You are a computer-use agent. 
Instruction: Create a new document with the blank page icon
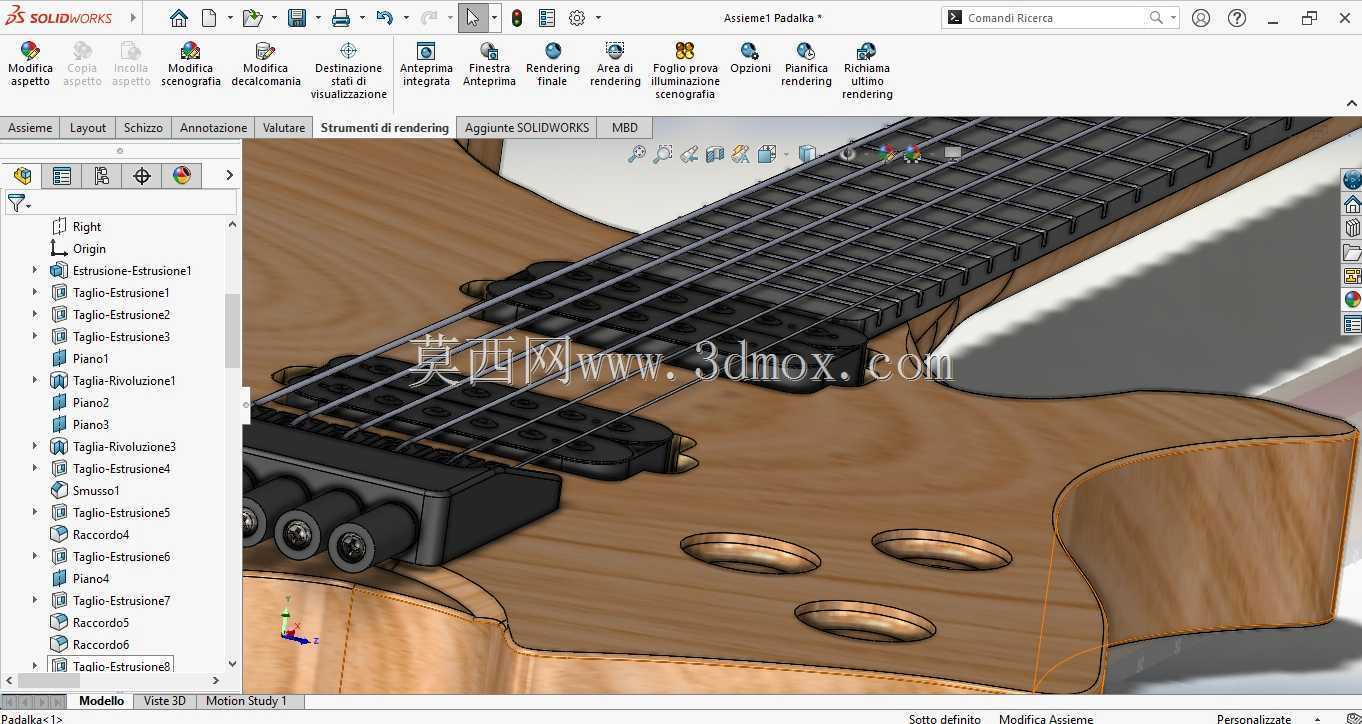pos(209,18)
